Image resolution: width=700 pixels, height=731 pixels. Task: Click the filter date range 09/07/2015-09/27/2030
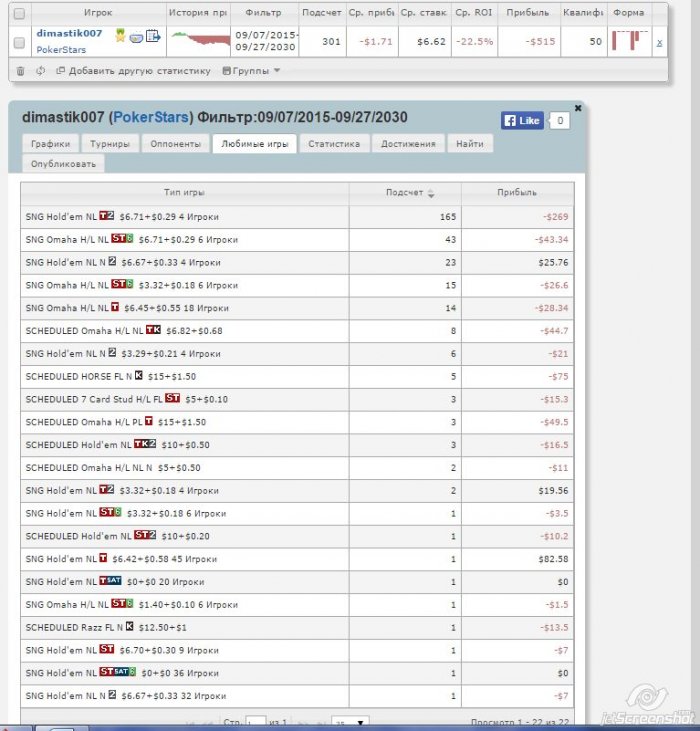(x=265, y=41)
